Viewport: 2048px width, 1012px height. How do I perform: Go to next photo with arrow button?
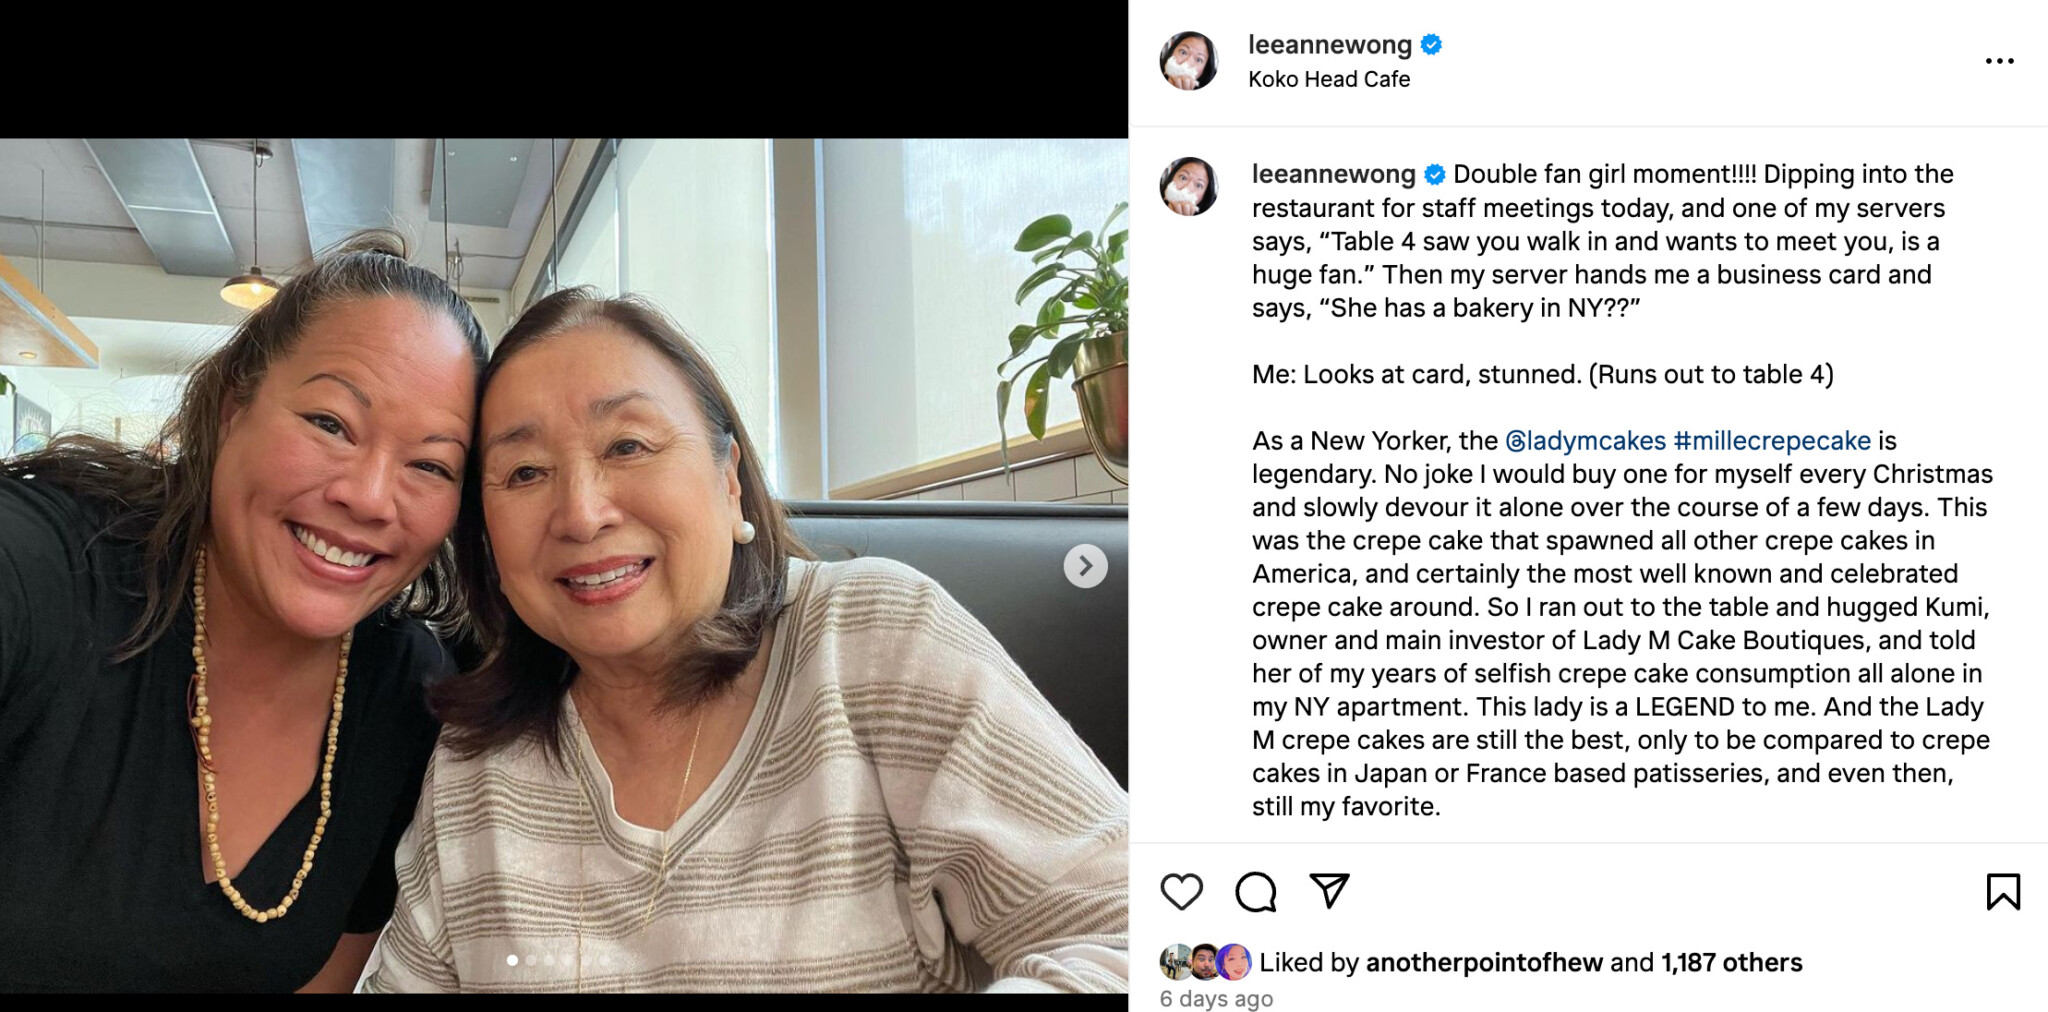pos(1085,566)
